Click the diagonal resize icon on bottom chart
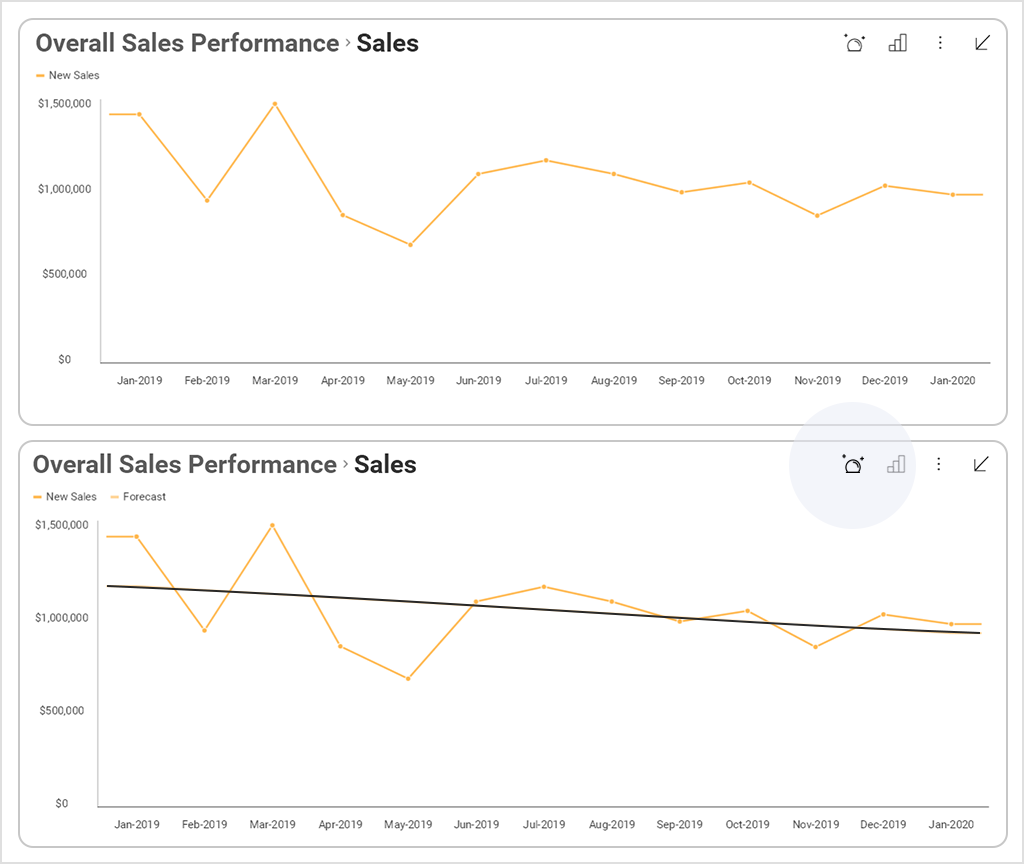 click(981, 464)
